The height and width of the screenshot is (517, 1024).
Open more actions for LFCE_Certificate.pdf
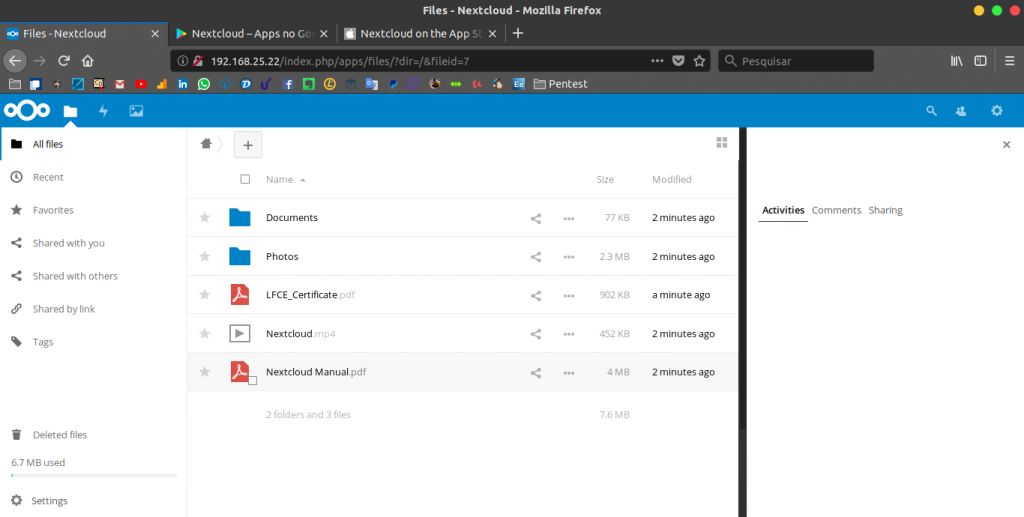(x=569, y=296)
